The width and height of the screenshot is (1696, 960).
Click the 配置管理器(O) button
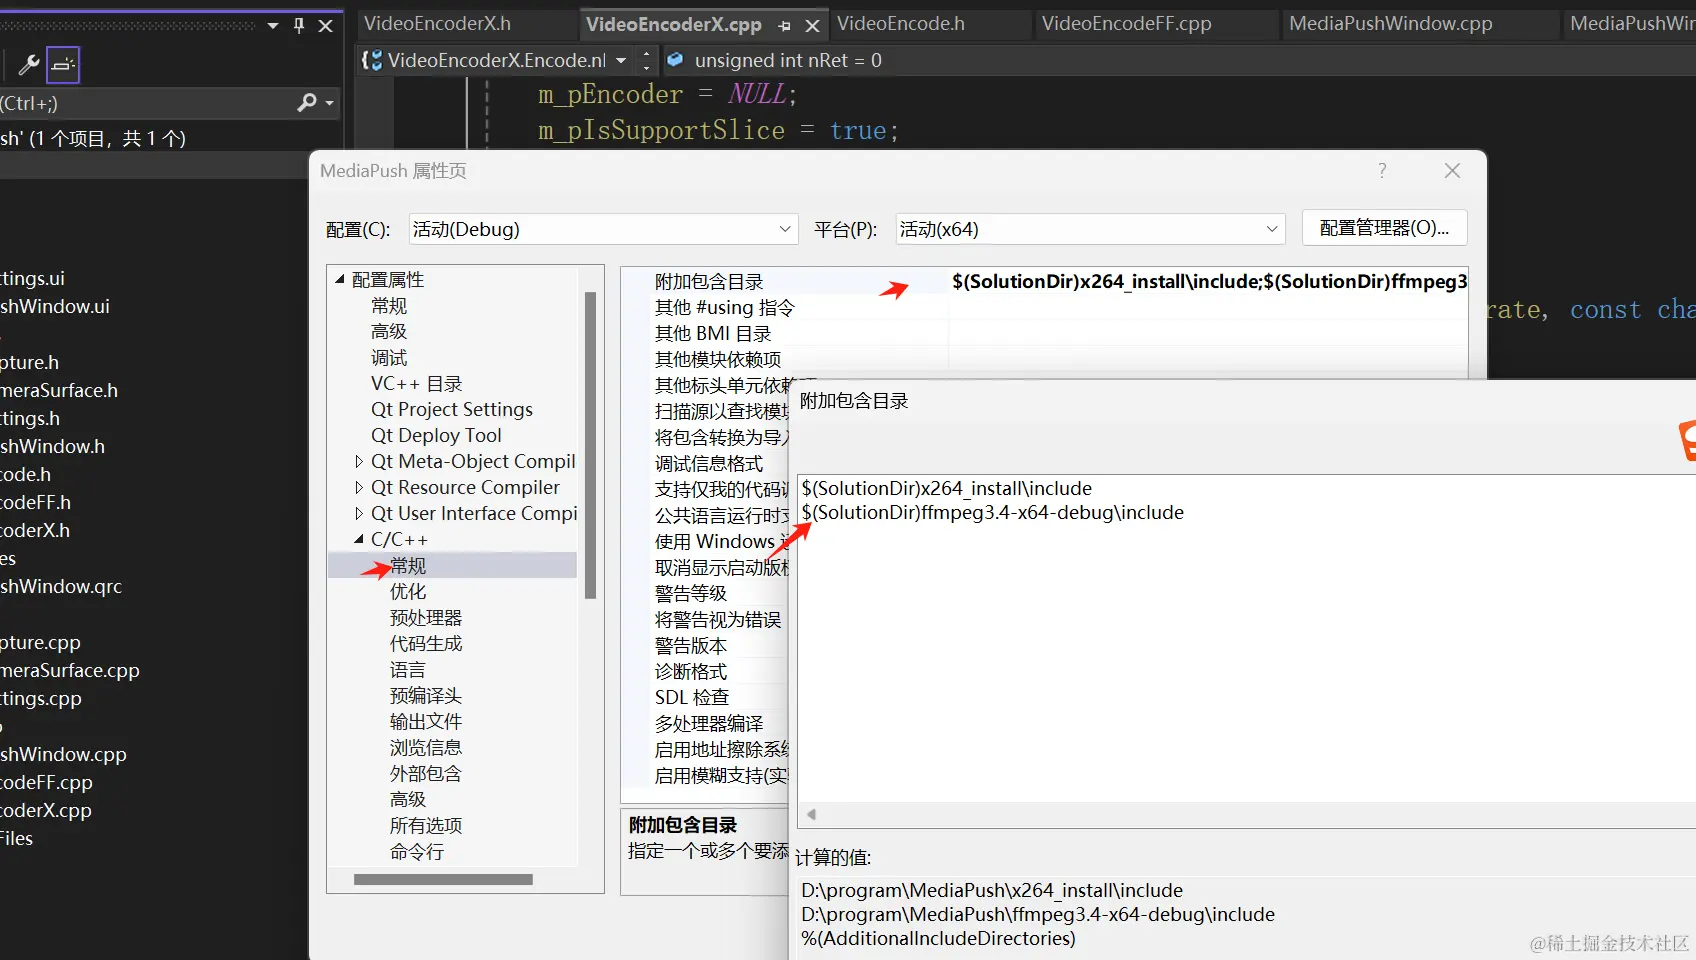[1384, 228]
